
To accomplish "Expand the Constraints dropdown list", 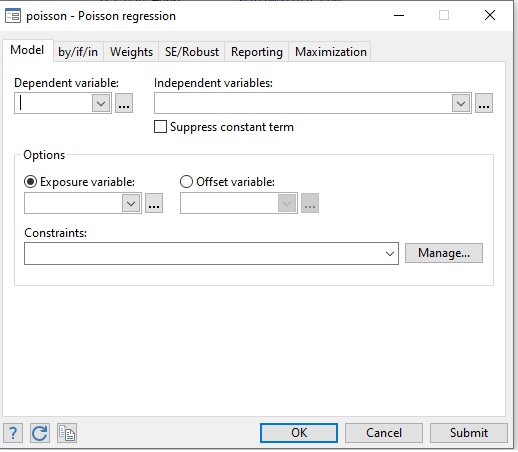I will tap(390, 254).
